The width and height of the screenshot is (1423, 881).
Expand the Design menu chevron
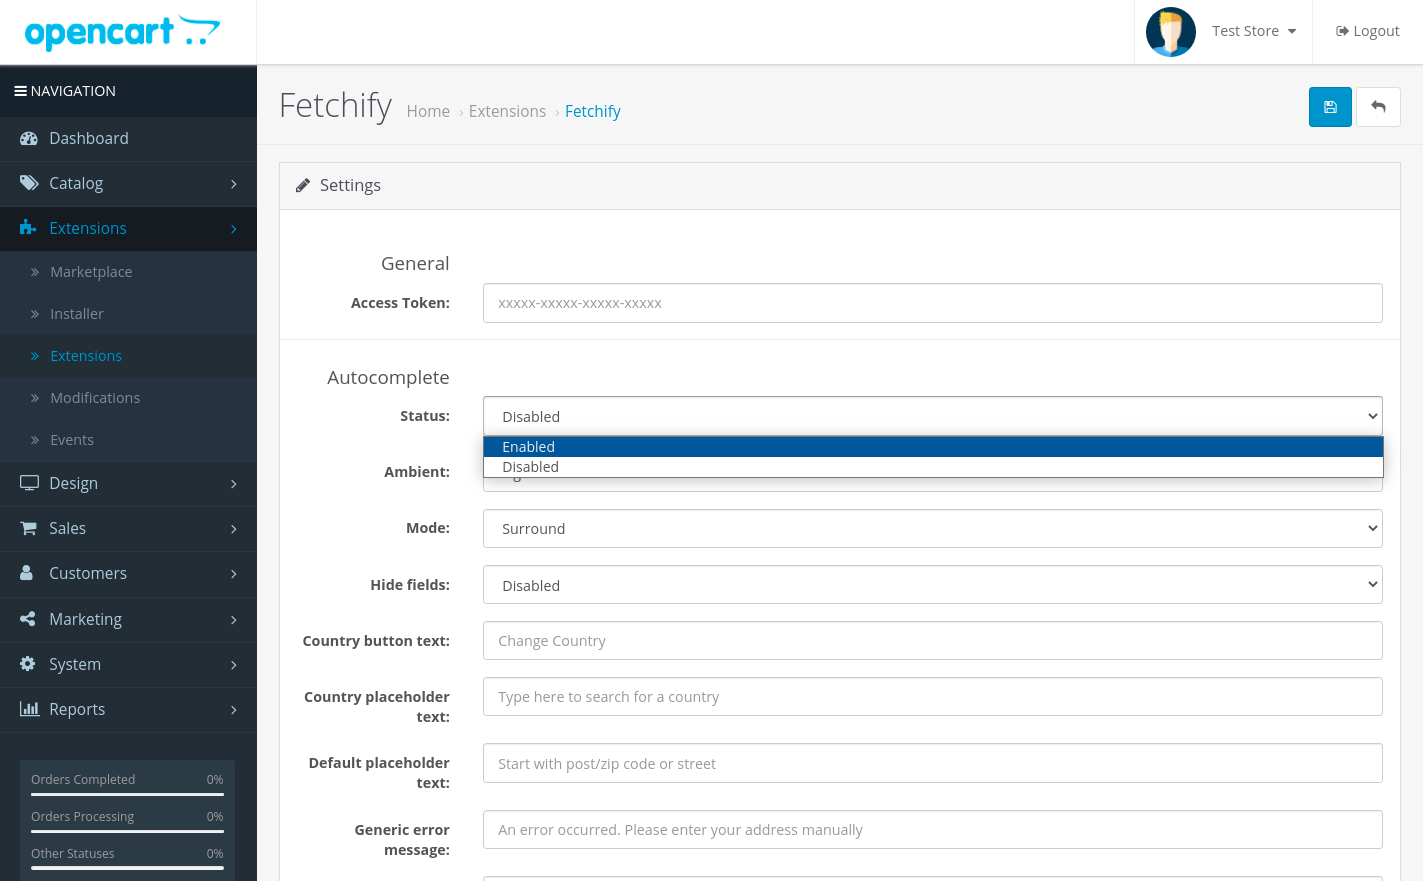234,484
